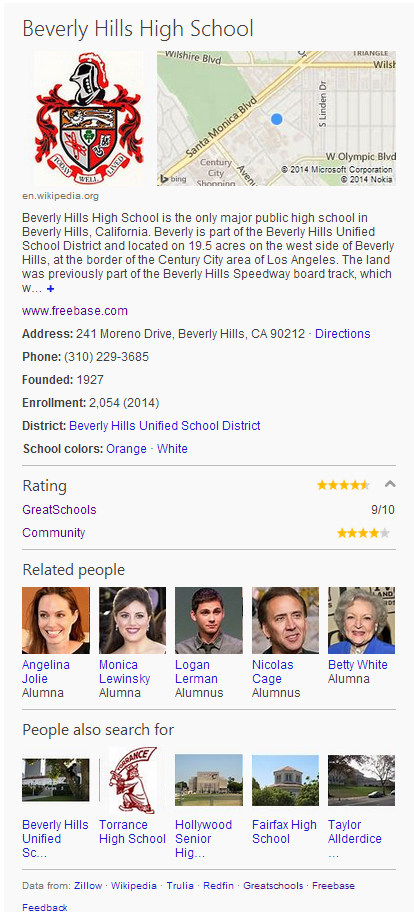414x912 pixels.
Task: Collapse the Rating section chevron
Action: point(390,483)
